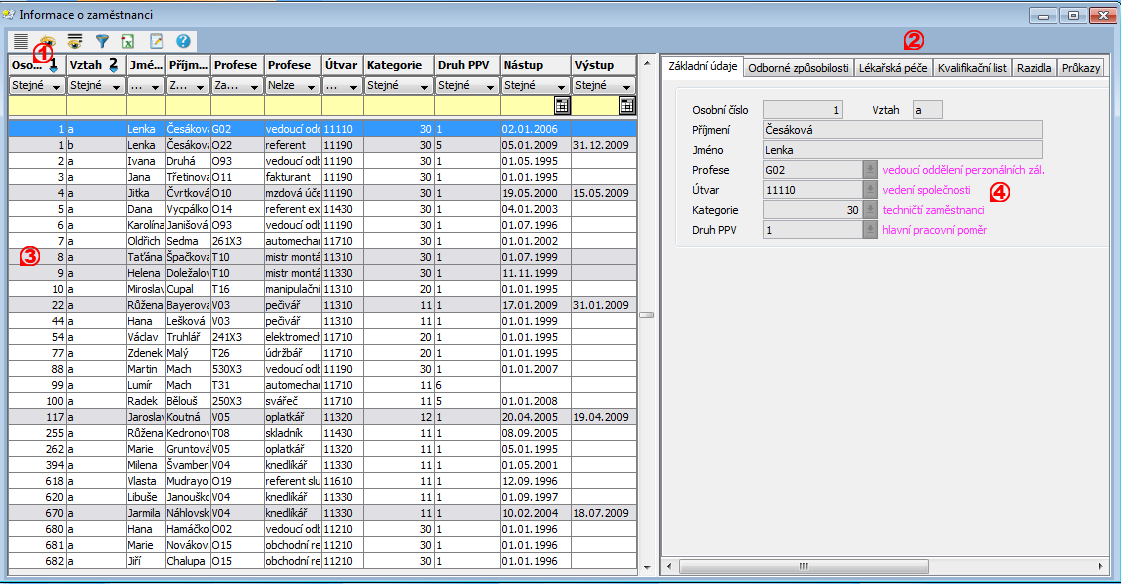Click yellow filter field under Kategorie column
The image size is (1121, 584).
point(398,105)
